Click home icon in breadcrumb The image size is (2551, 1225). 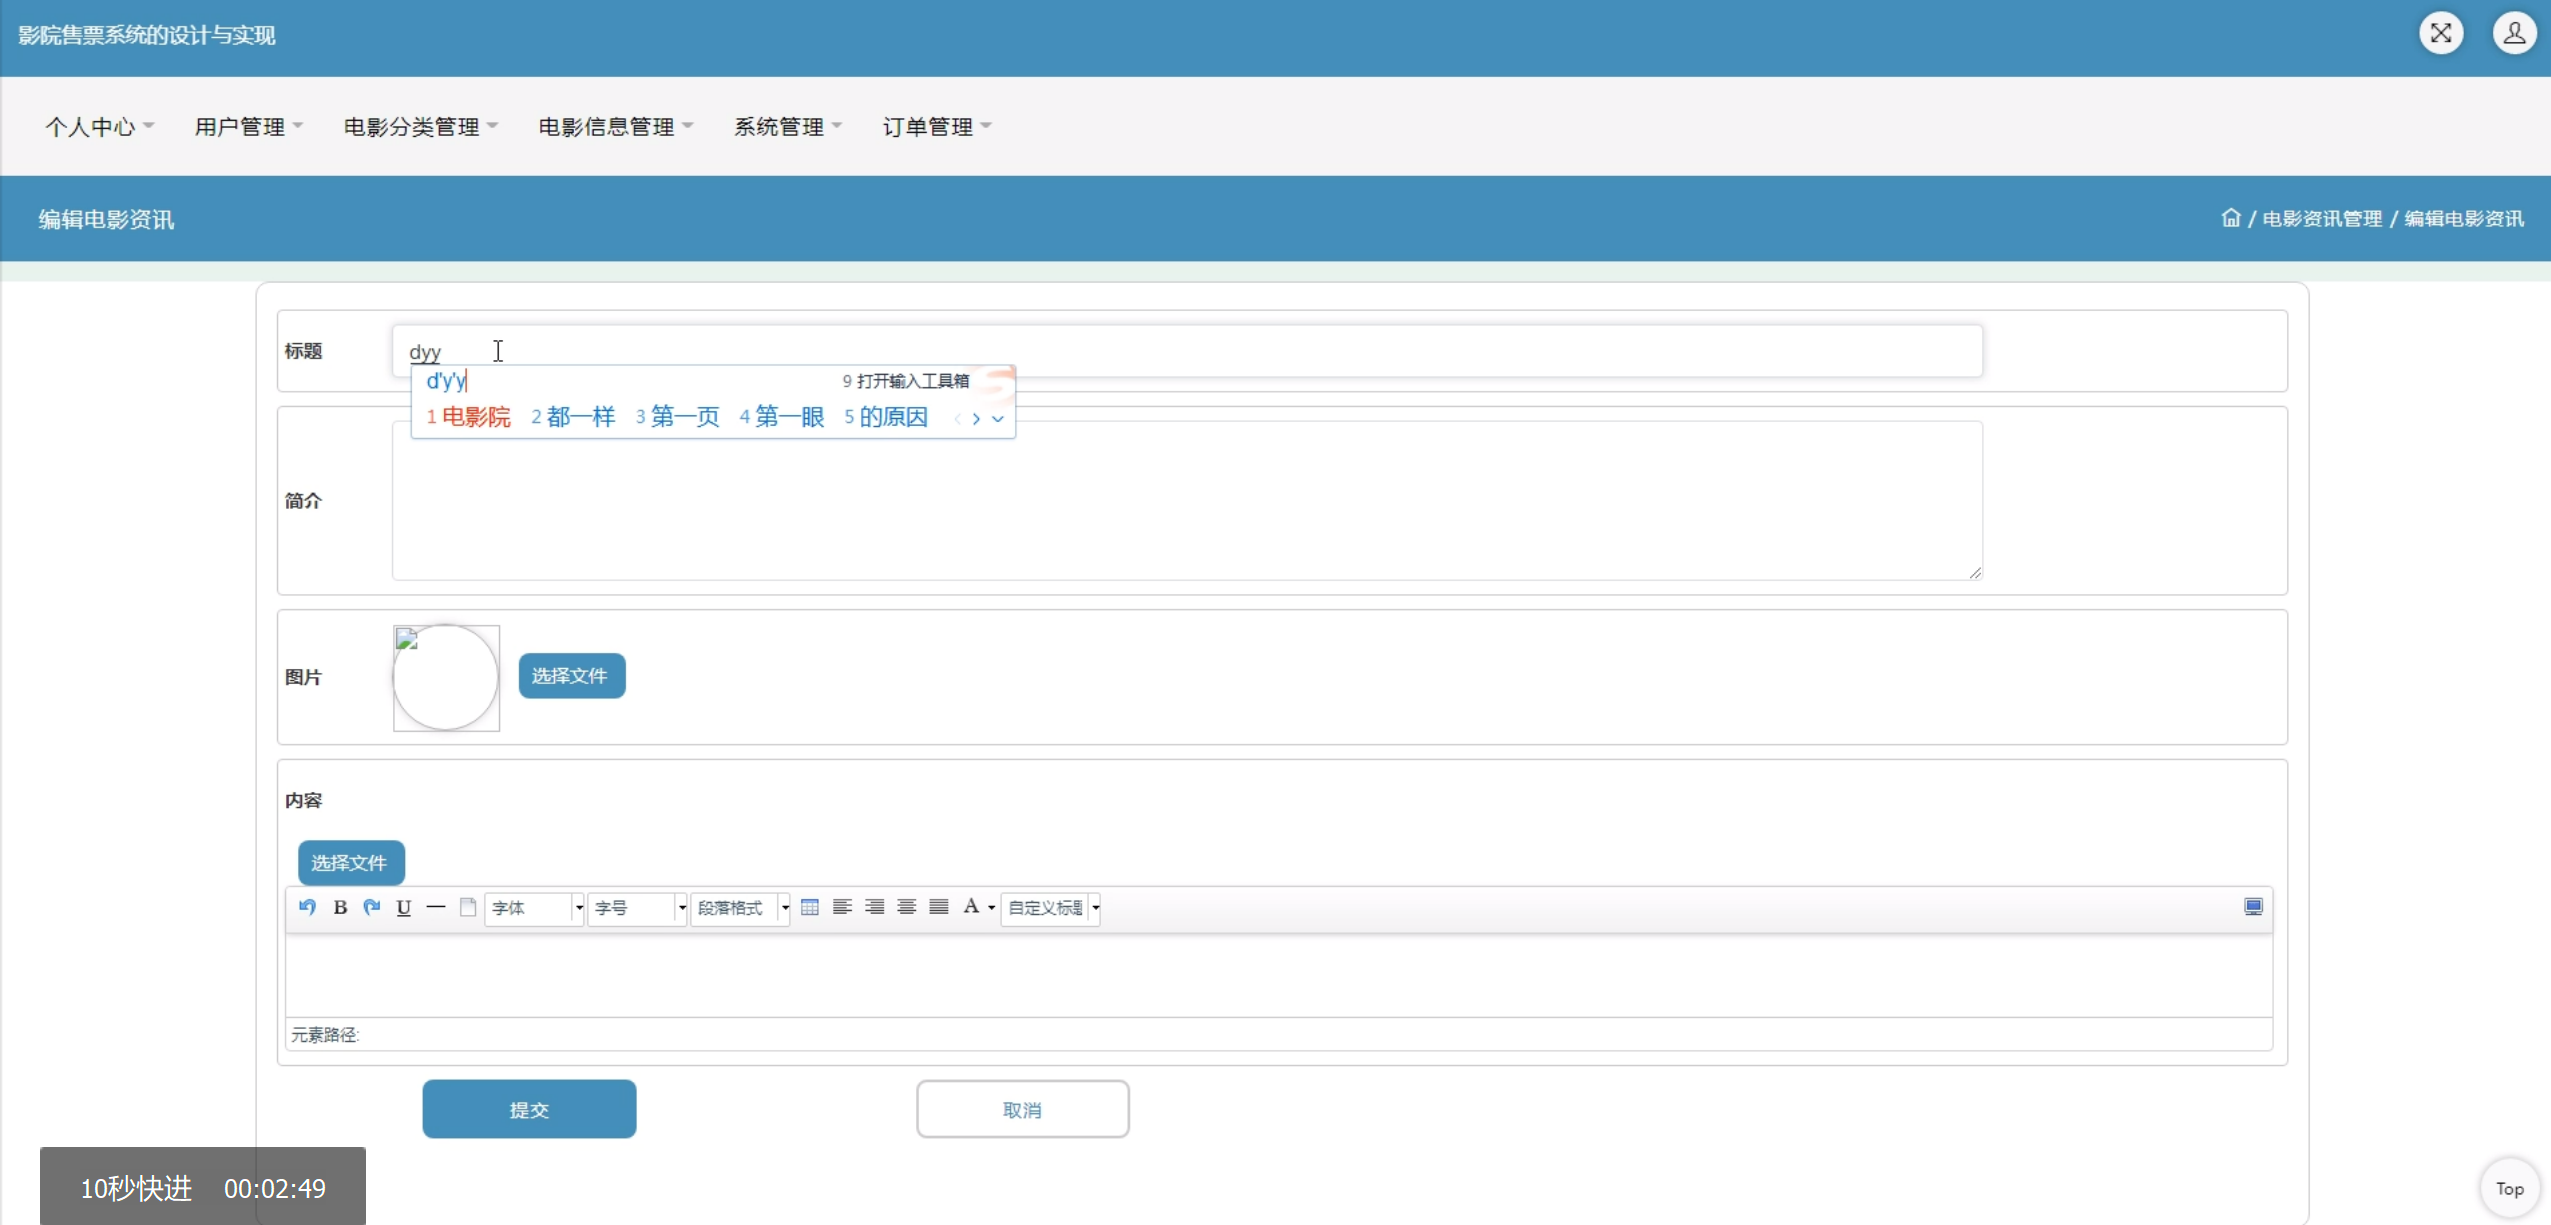coord(2230,218)
